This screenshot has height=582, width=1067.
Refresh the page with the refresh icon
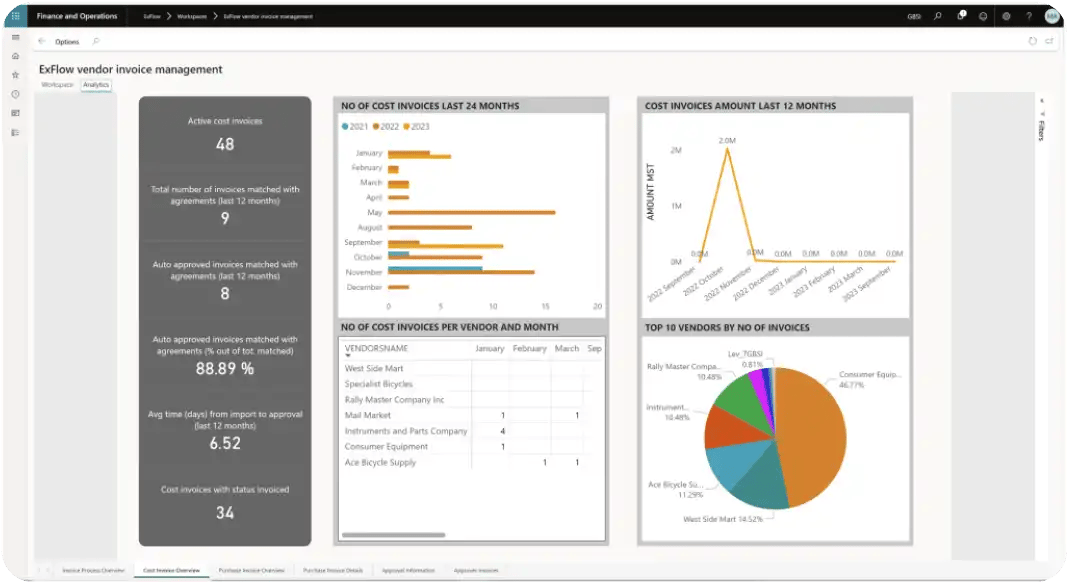click(x=1033, y=41)
